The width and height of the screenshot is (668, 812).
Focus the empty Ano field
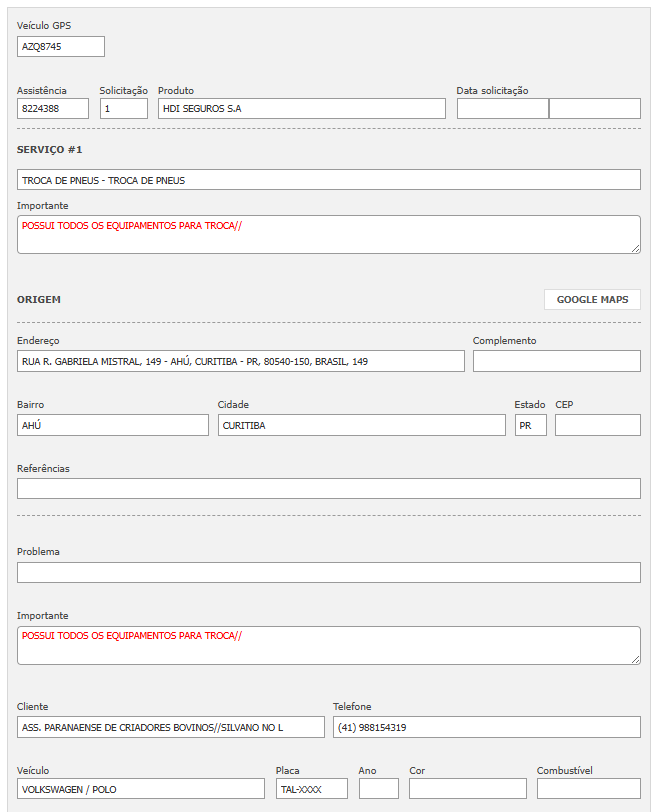coord(378,789)
